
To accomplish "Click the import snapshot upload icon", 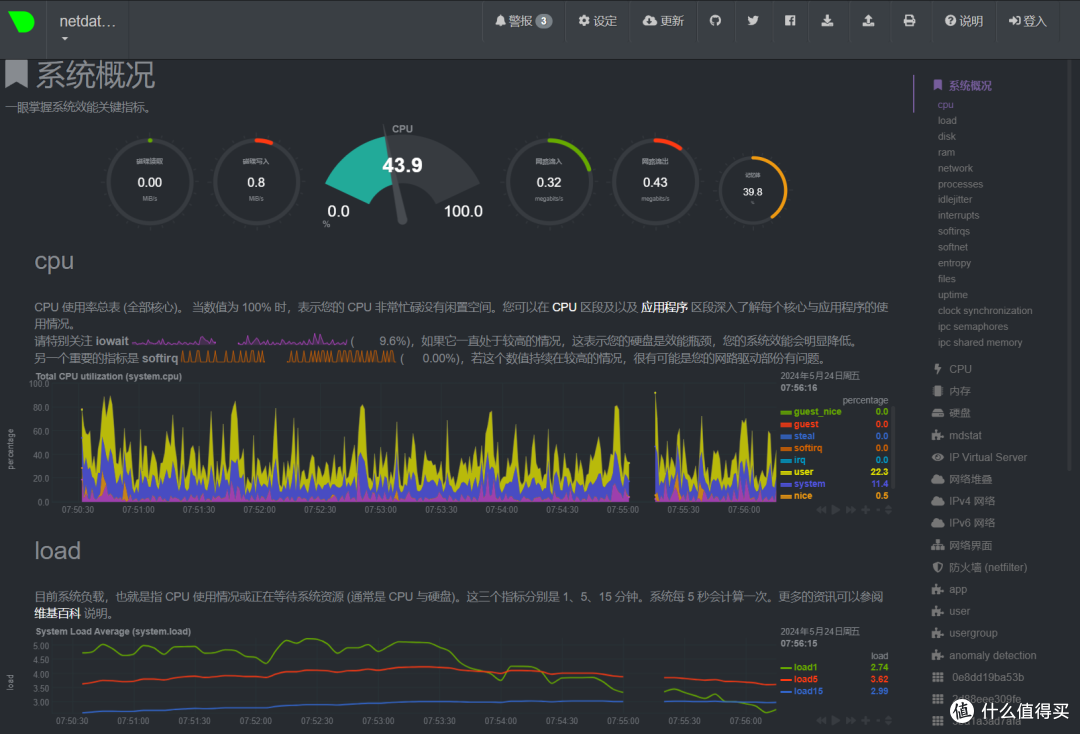I will click(868, 20).
